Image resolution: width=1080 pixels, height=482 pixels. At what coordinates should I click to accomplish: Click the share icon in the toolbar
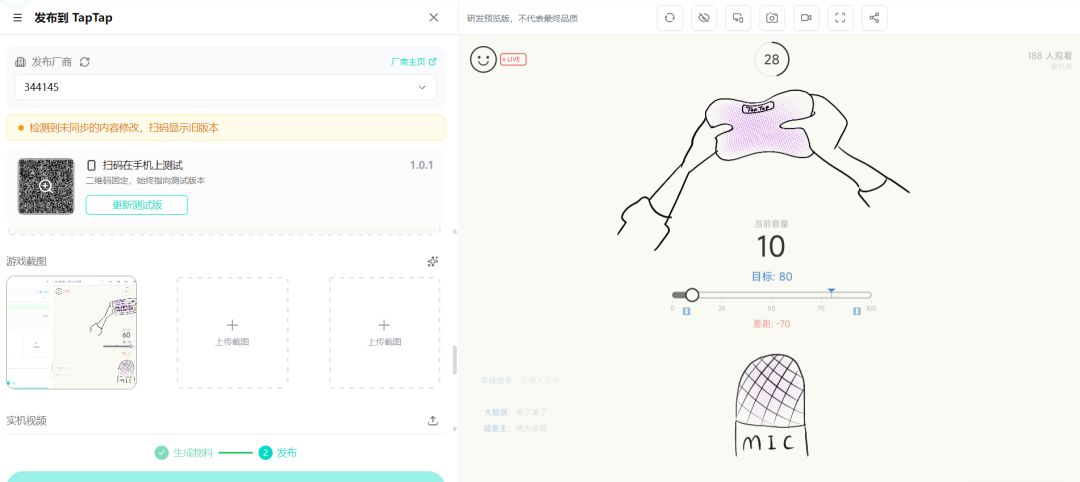coord(874,18)
